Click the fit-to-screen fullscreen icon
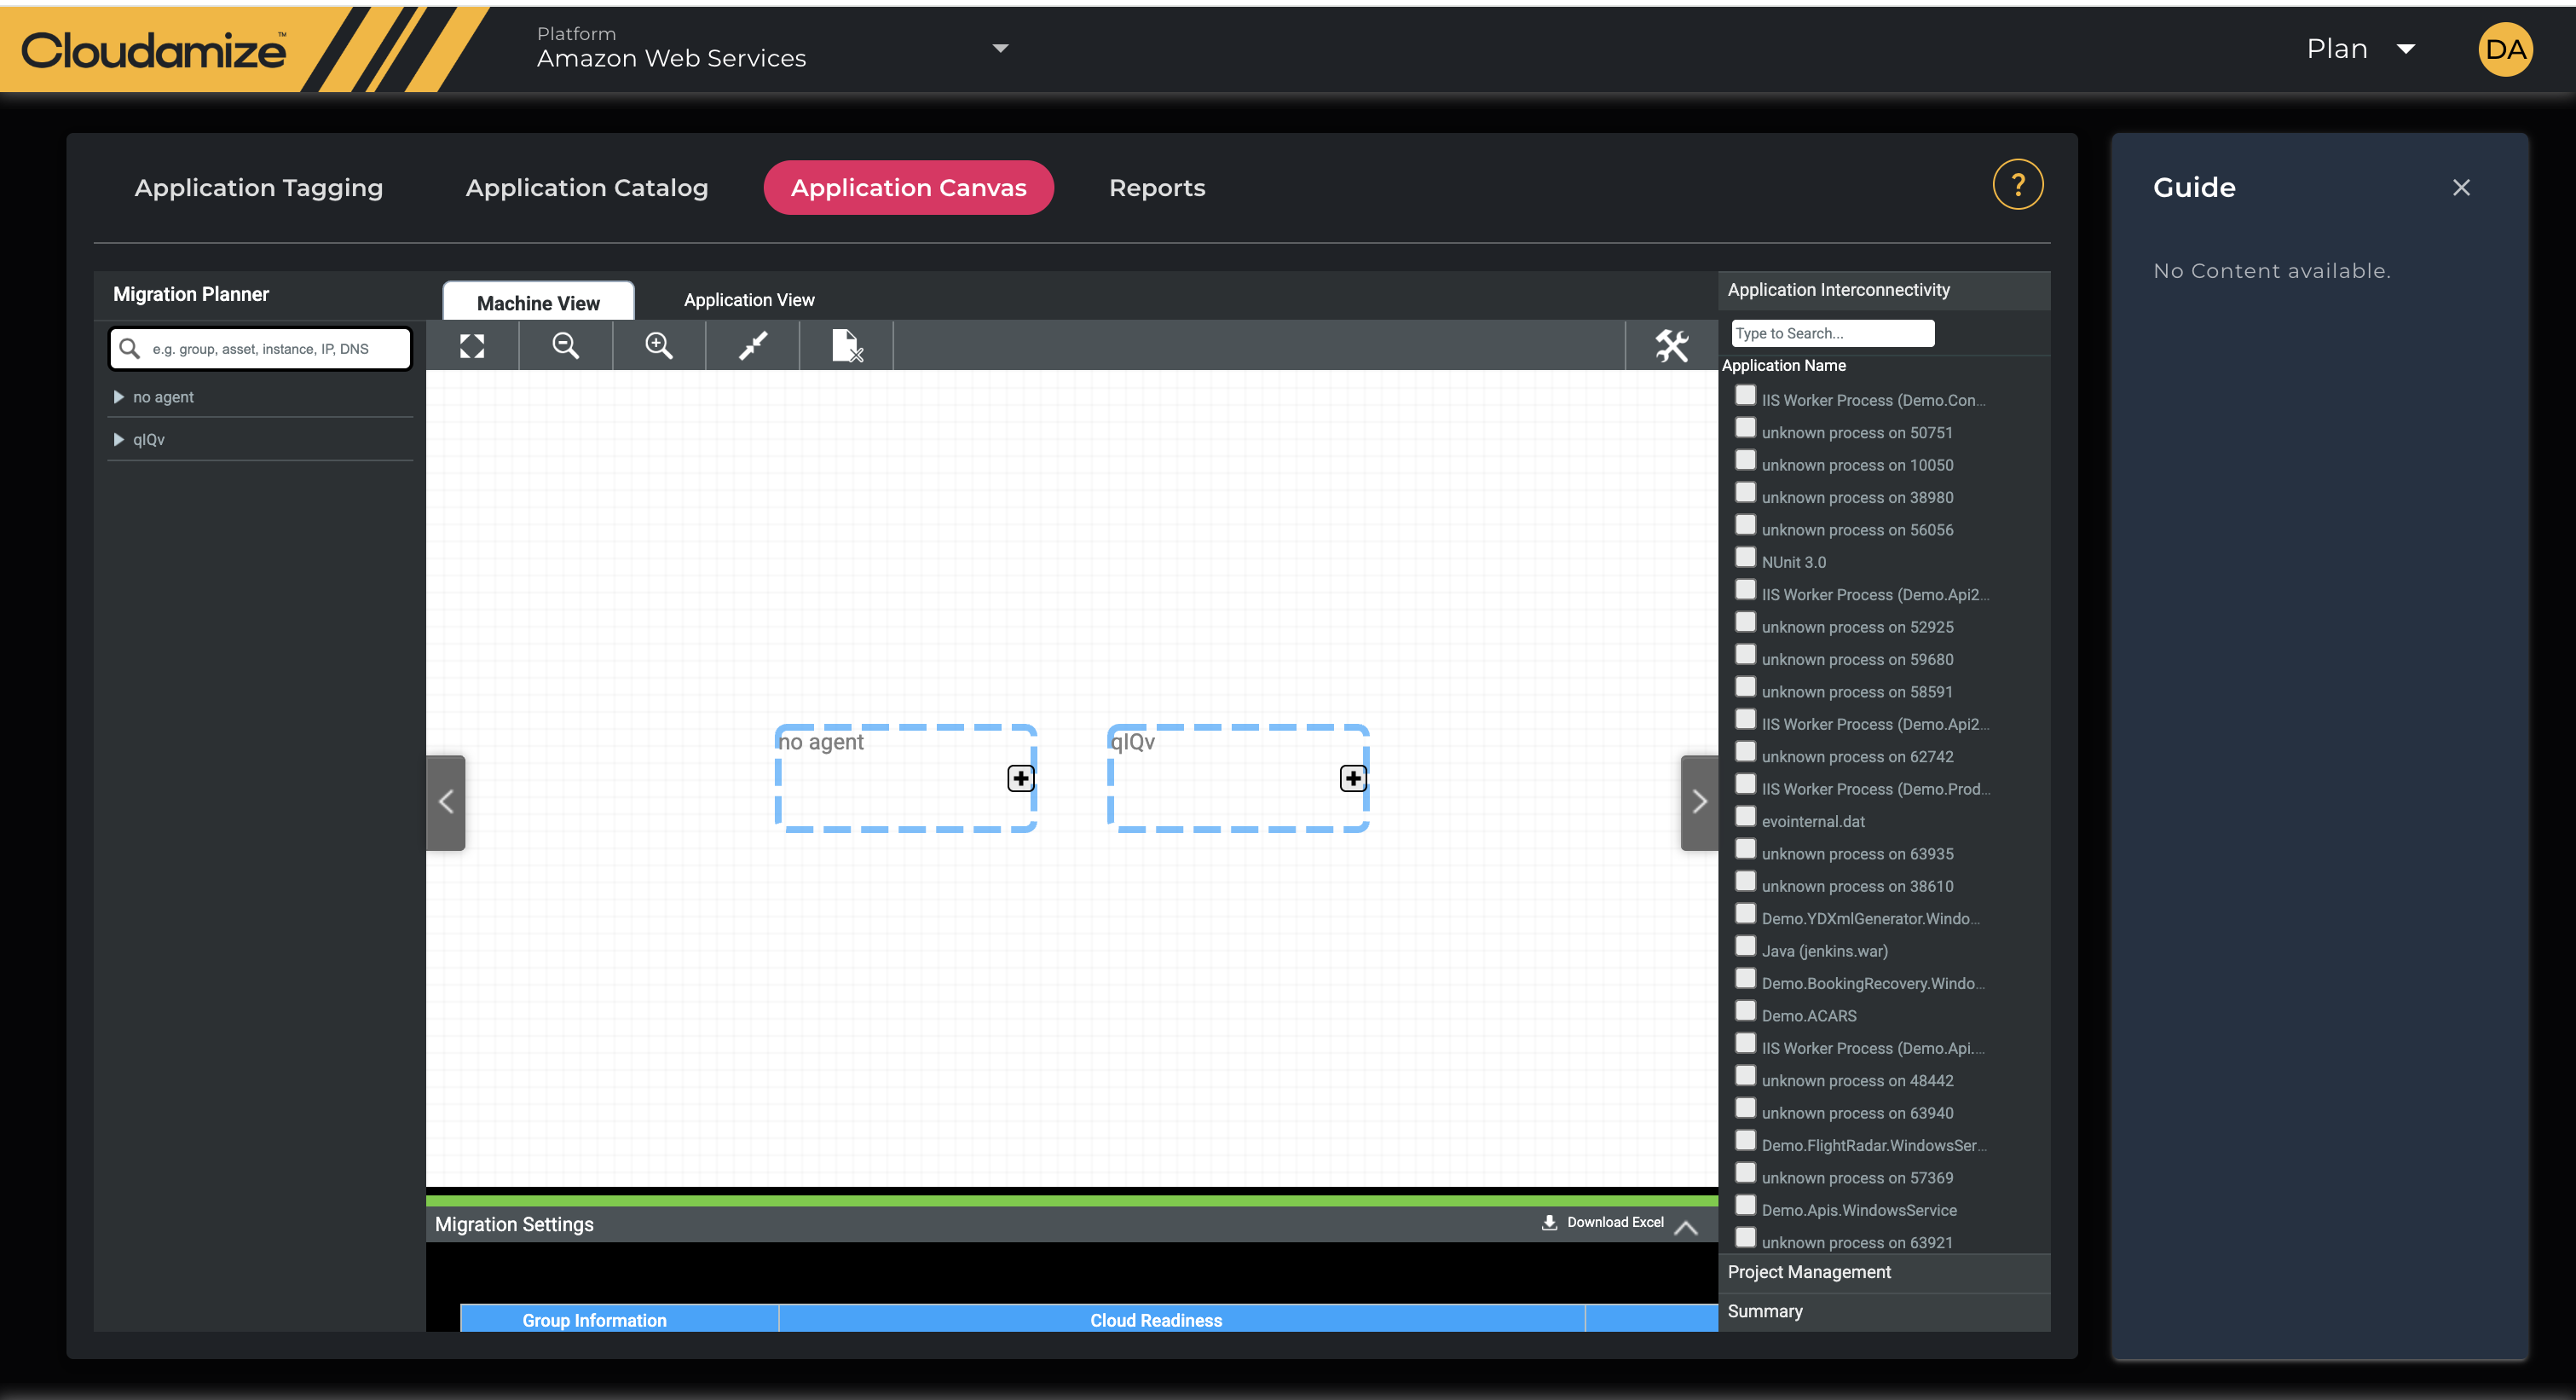 pos(472,346)
